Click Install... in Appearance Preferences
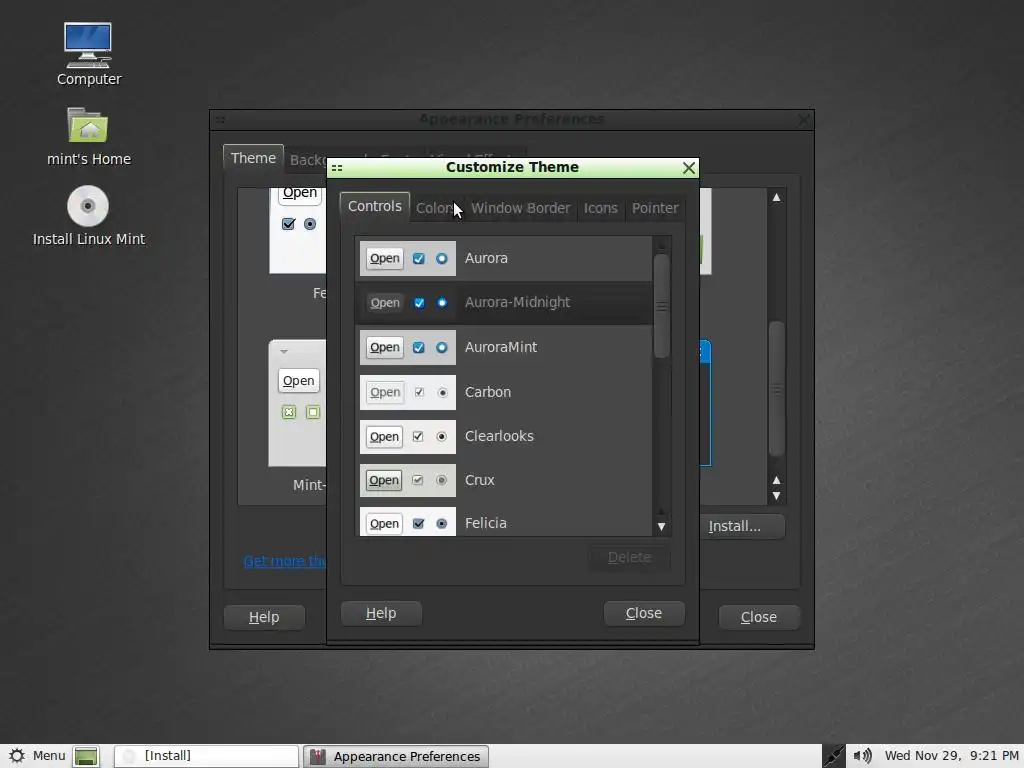Screen dimensions: 1024x768 point(741,526)
